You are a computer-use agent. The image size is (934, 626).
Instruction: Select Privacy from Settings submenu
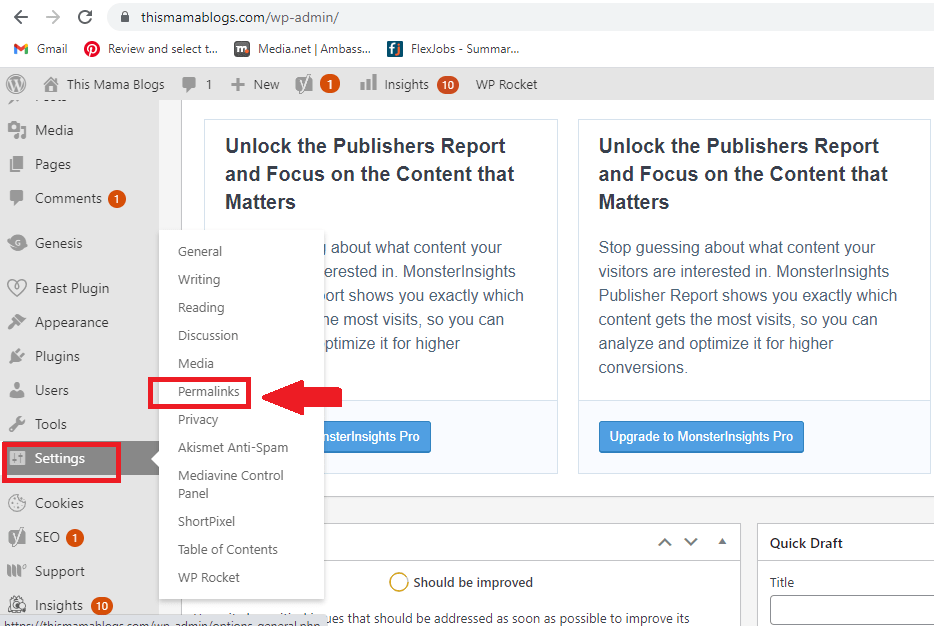click(x=198, y=419)
